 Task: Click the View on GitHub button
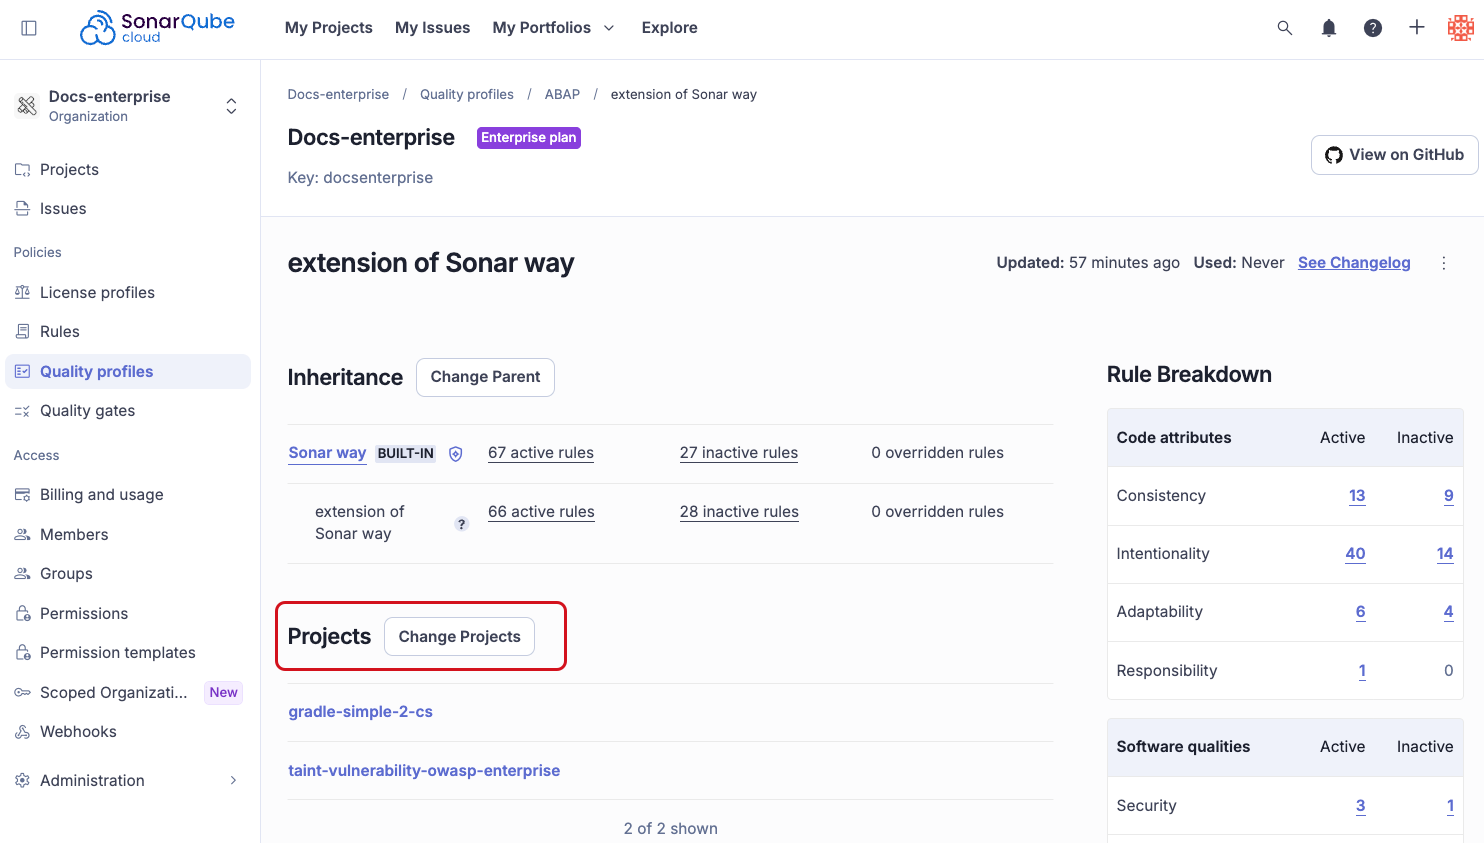pos(1394,155)
